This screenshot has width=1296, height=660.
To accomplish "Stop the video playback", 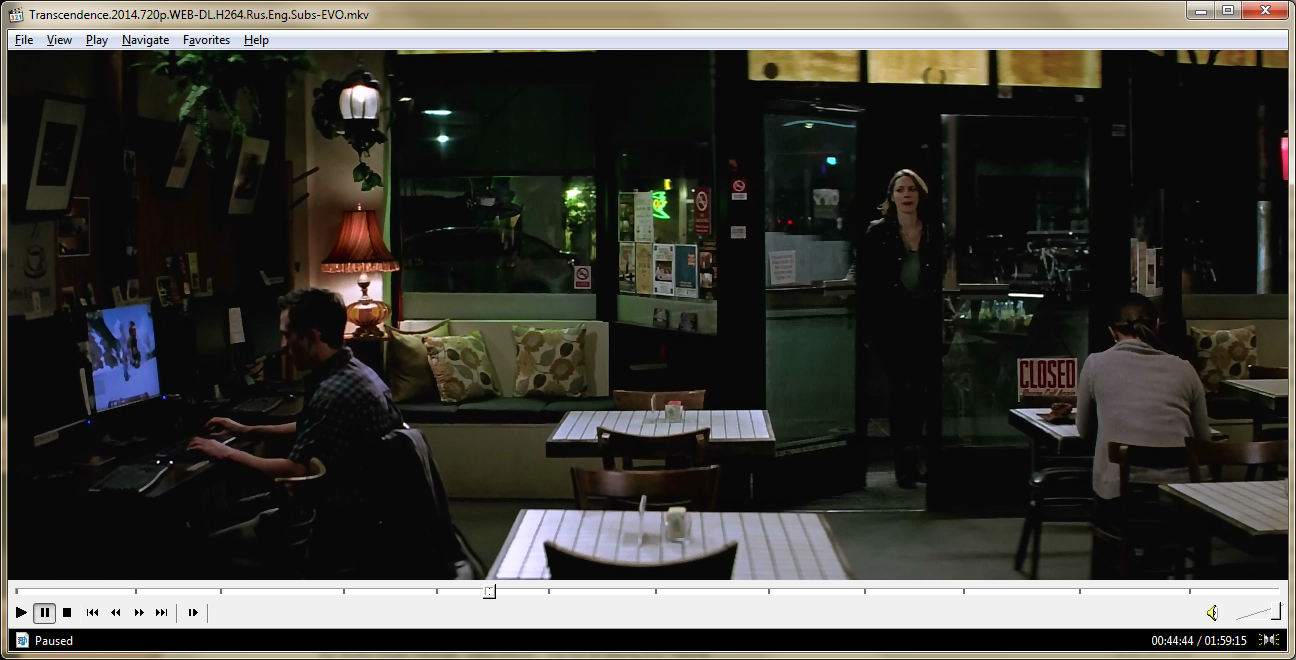I will [67, 612].
